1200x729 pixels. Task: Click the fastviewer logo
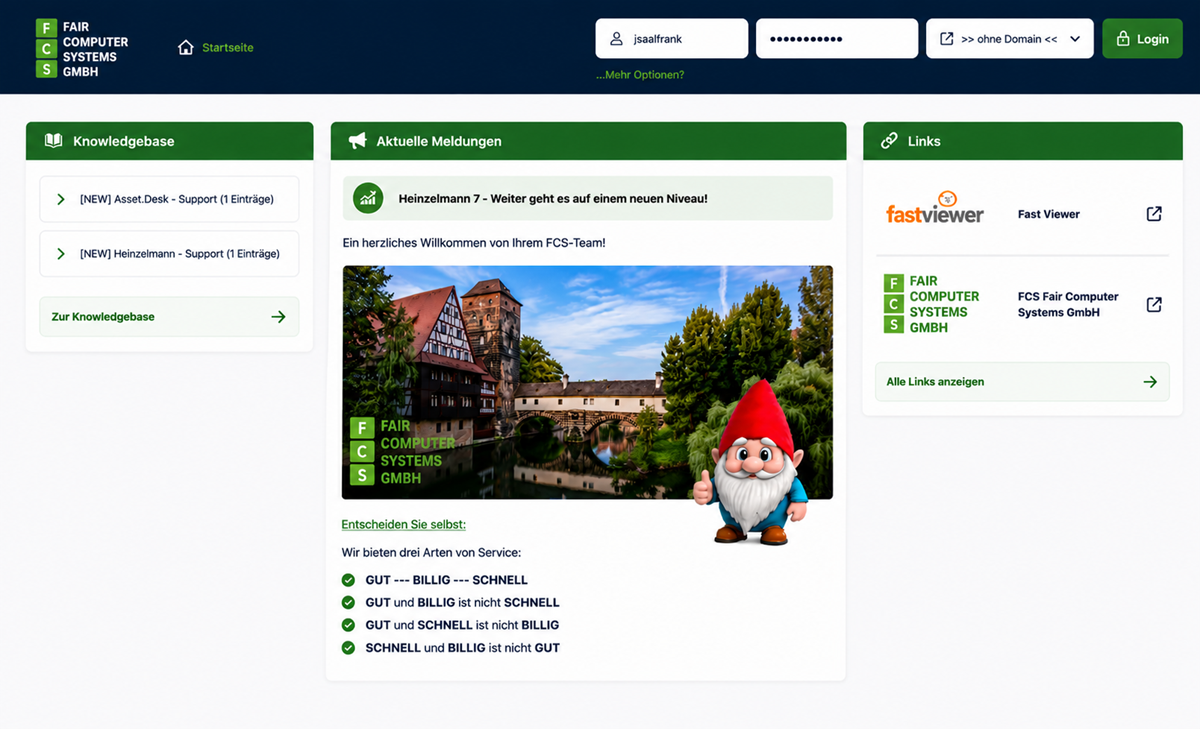(934, 209)
